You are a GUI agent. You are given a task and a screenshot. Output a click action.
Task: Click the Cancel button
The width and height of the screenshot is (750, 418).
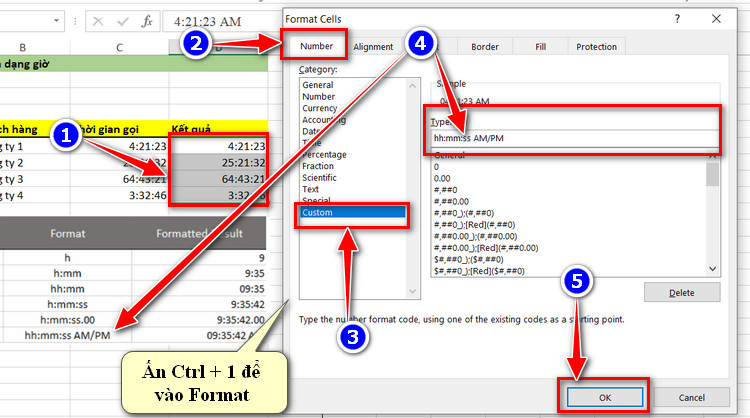point(691,397)
